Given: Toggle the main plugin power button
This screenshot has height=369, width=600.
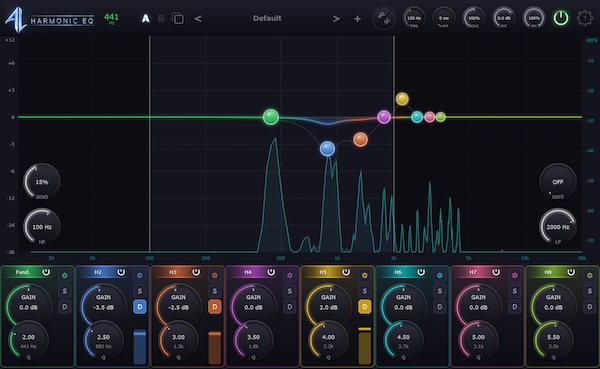Looking at the screenshot, I should click(561, 18).
